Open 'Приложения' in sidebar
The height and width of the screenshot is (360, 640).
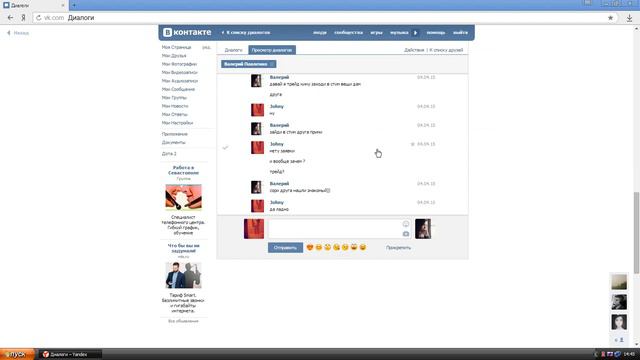point(174,134)
